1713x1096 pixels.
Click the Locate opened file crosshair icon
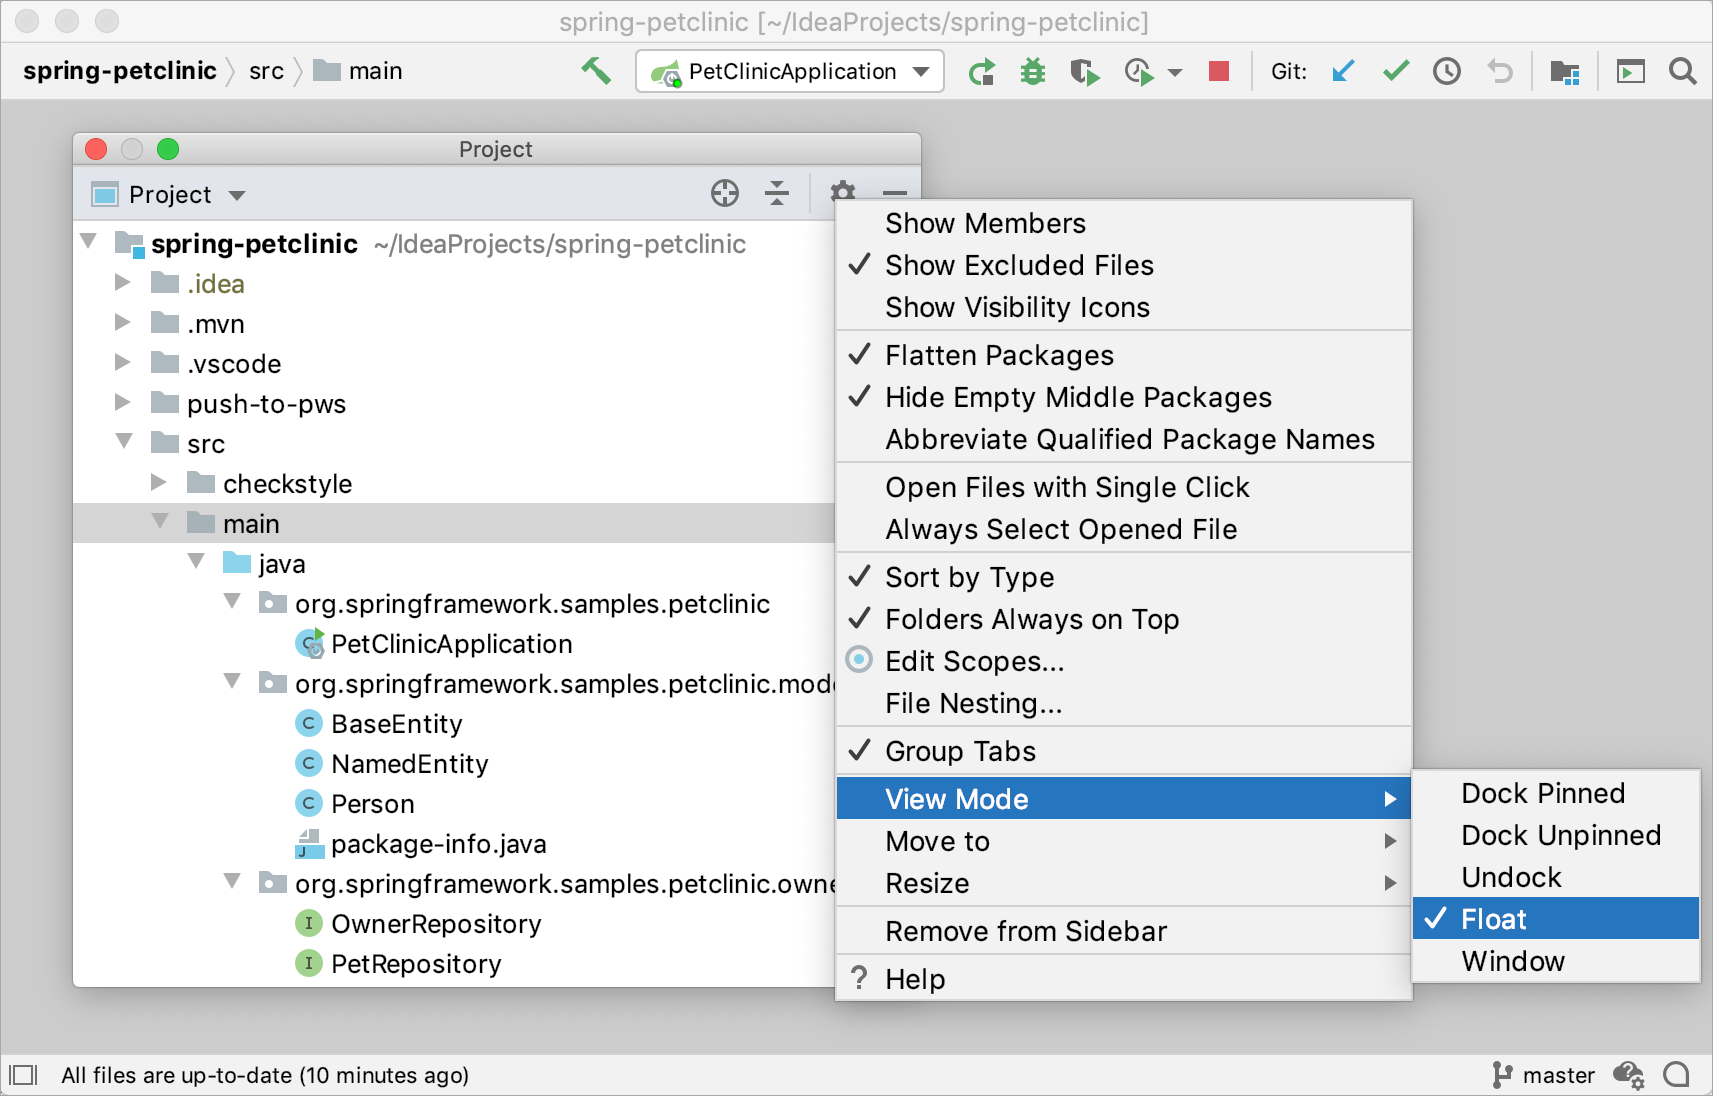click(725, 193)
